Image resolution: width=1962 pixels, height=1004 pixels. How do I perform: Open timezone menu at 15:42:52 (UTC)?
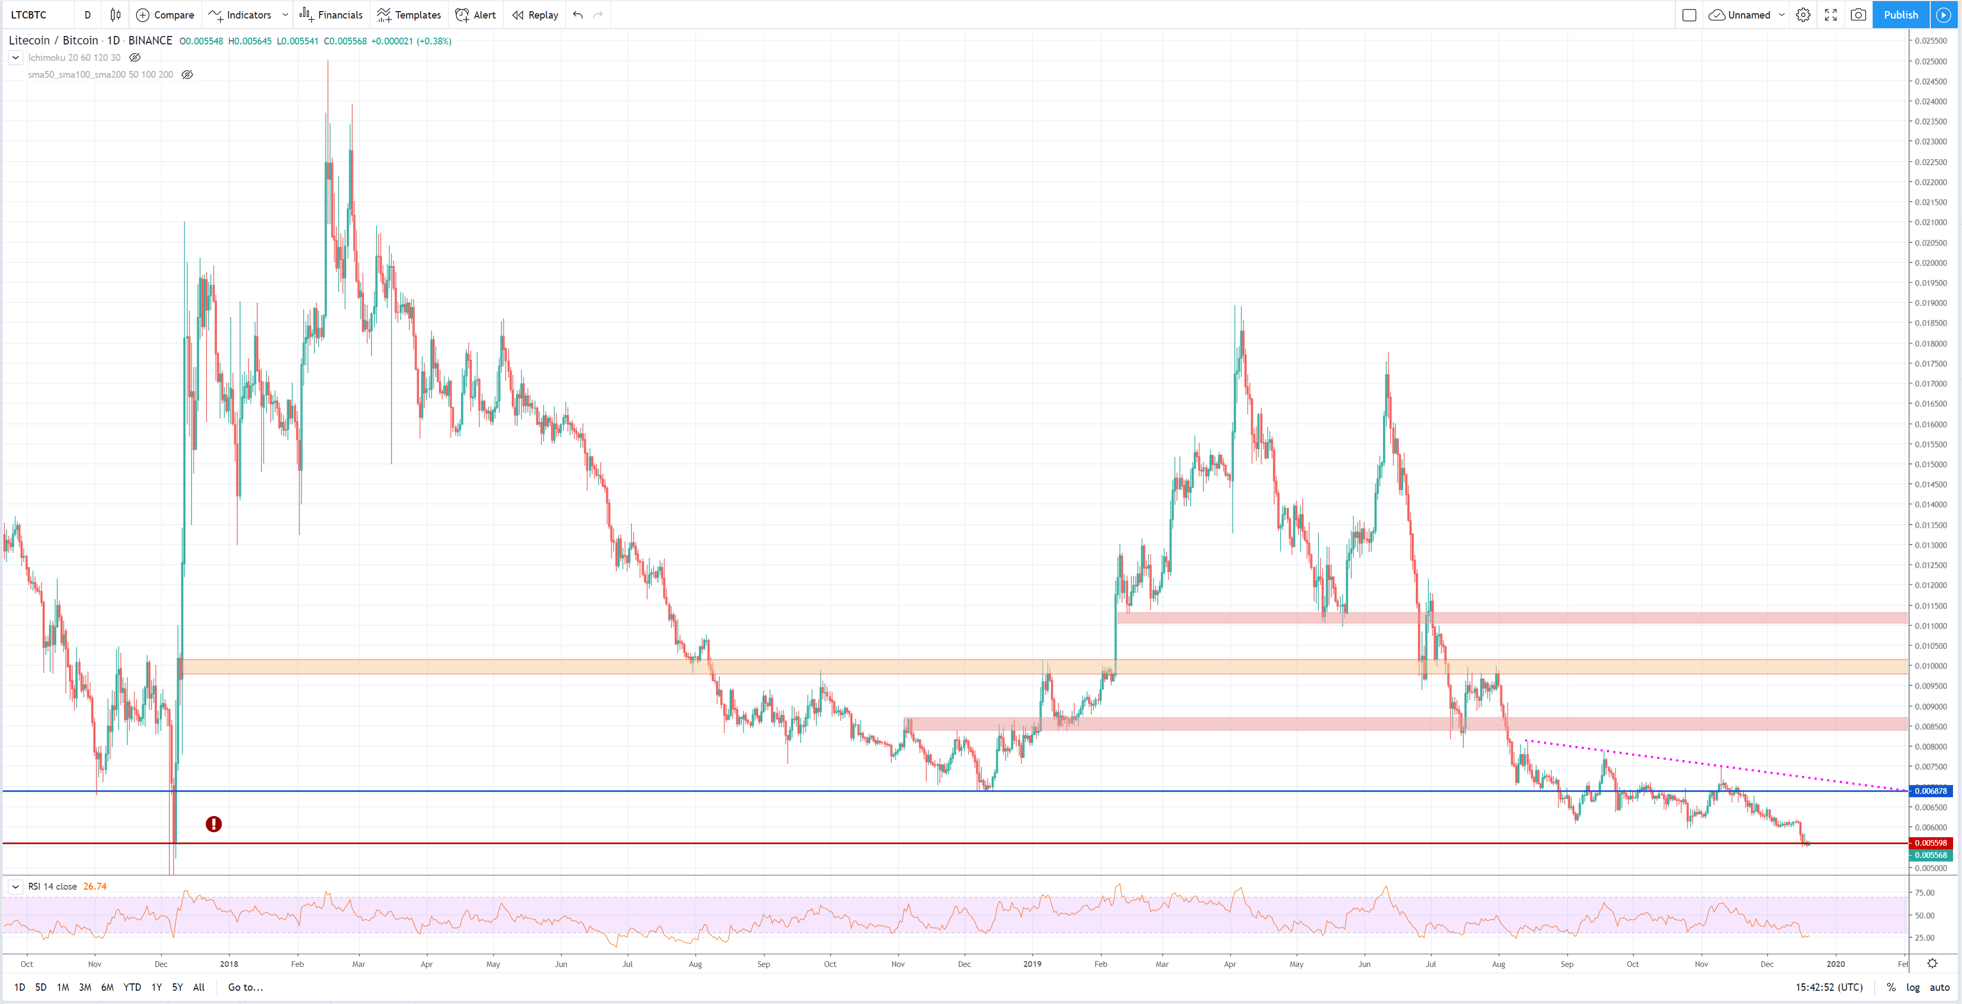1829,987
